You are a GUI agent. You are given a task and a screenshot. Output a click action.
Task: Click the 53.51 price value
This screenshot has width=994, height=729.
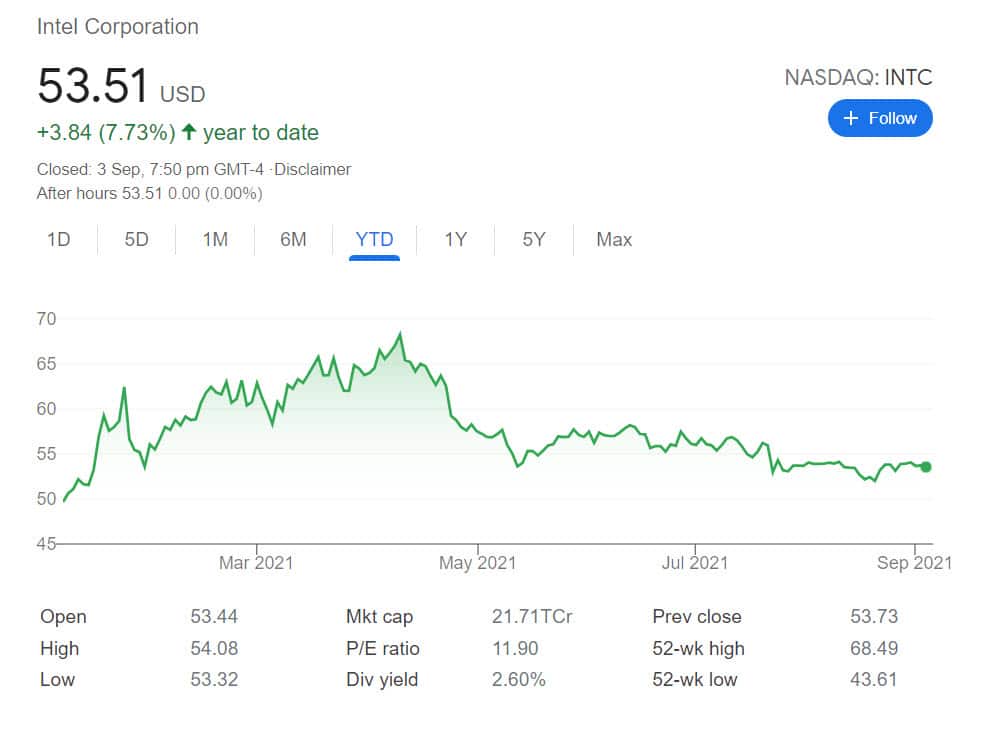(x=93, y=86)
